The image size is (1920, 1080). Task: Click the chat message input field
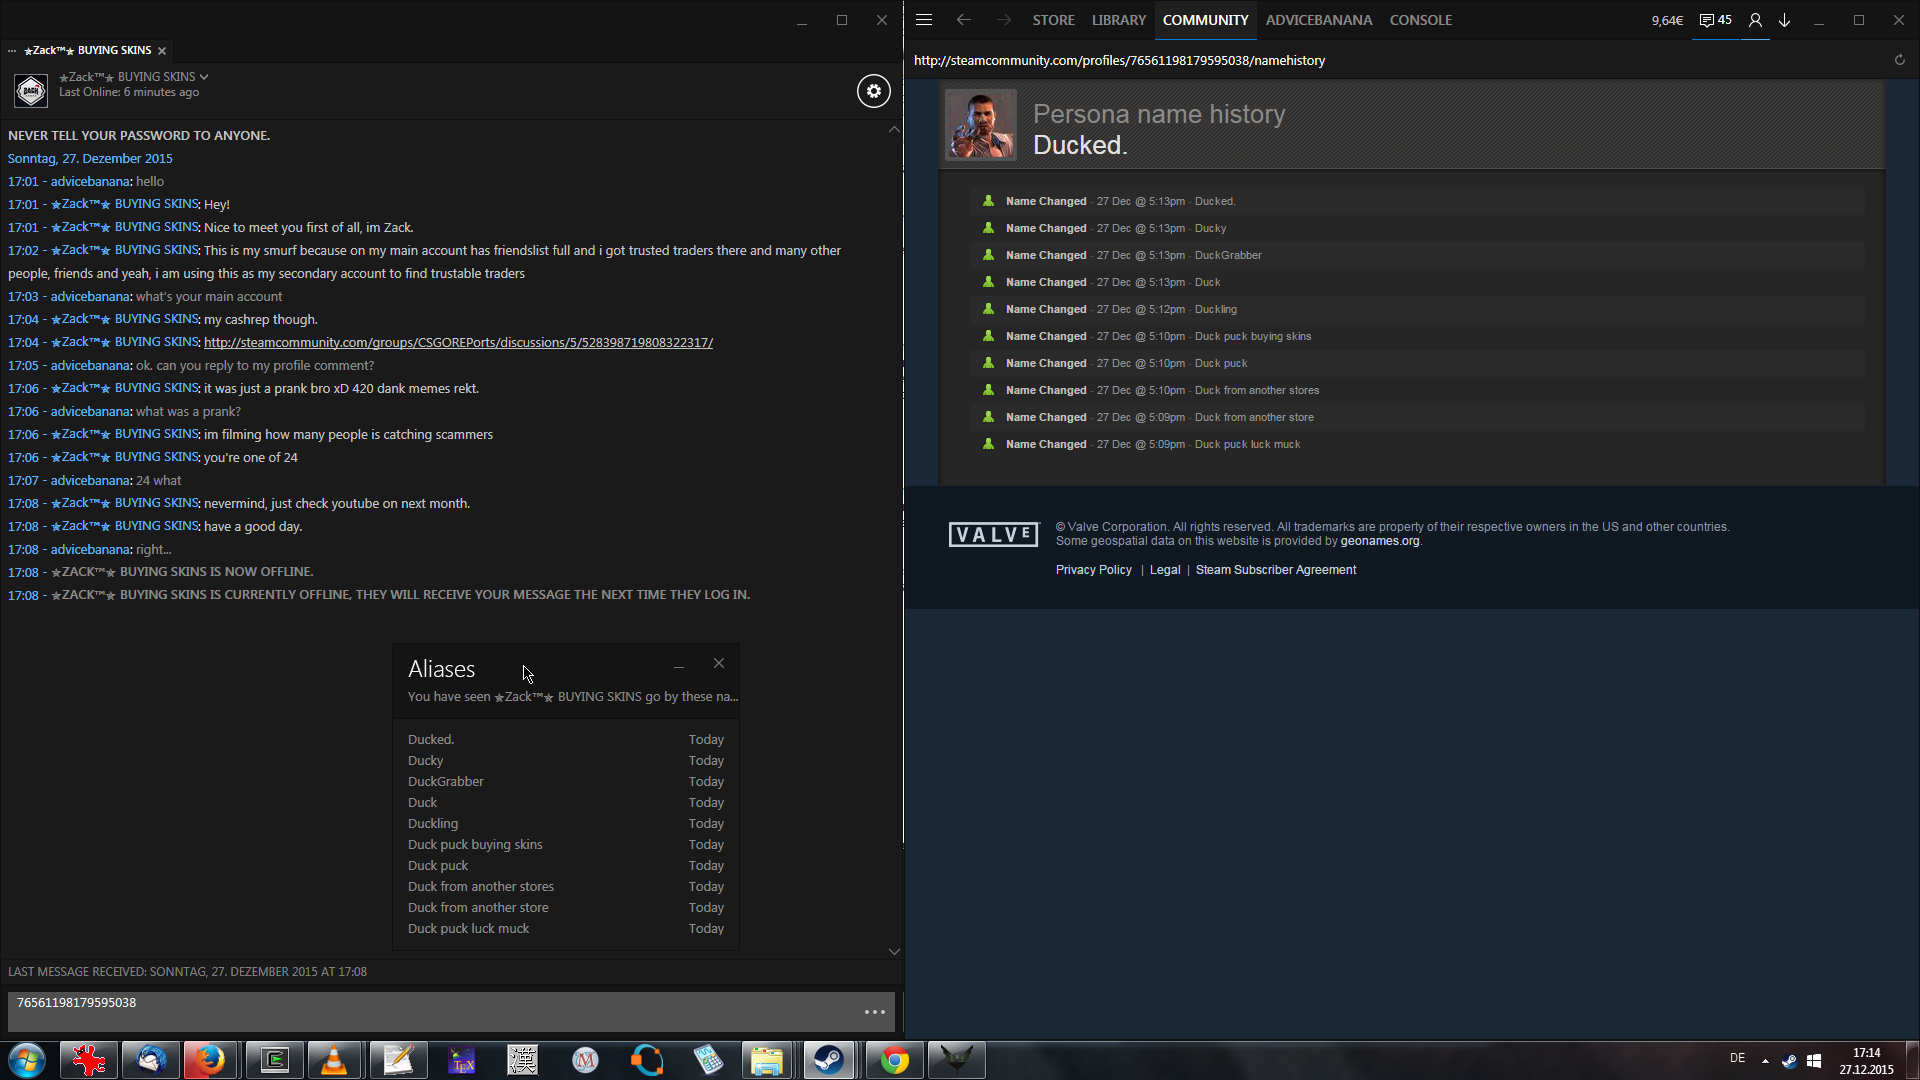[430, 1011]
